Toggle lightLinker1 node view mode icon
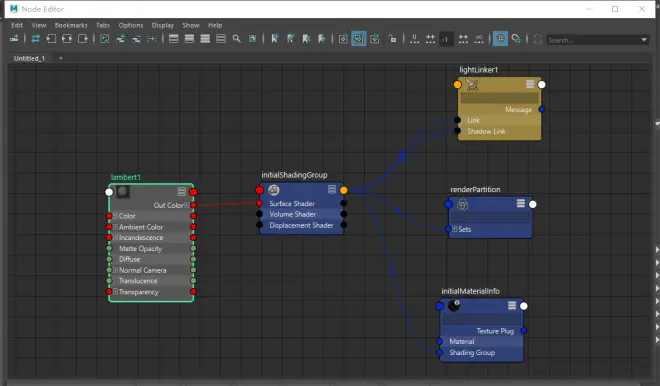The height and width of the screenshot is (386, 660). [x=530, y=84]
